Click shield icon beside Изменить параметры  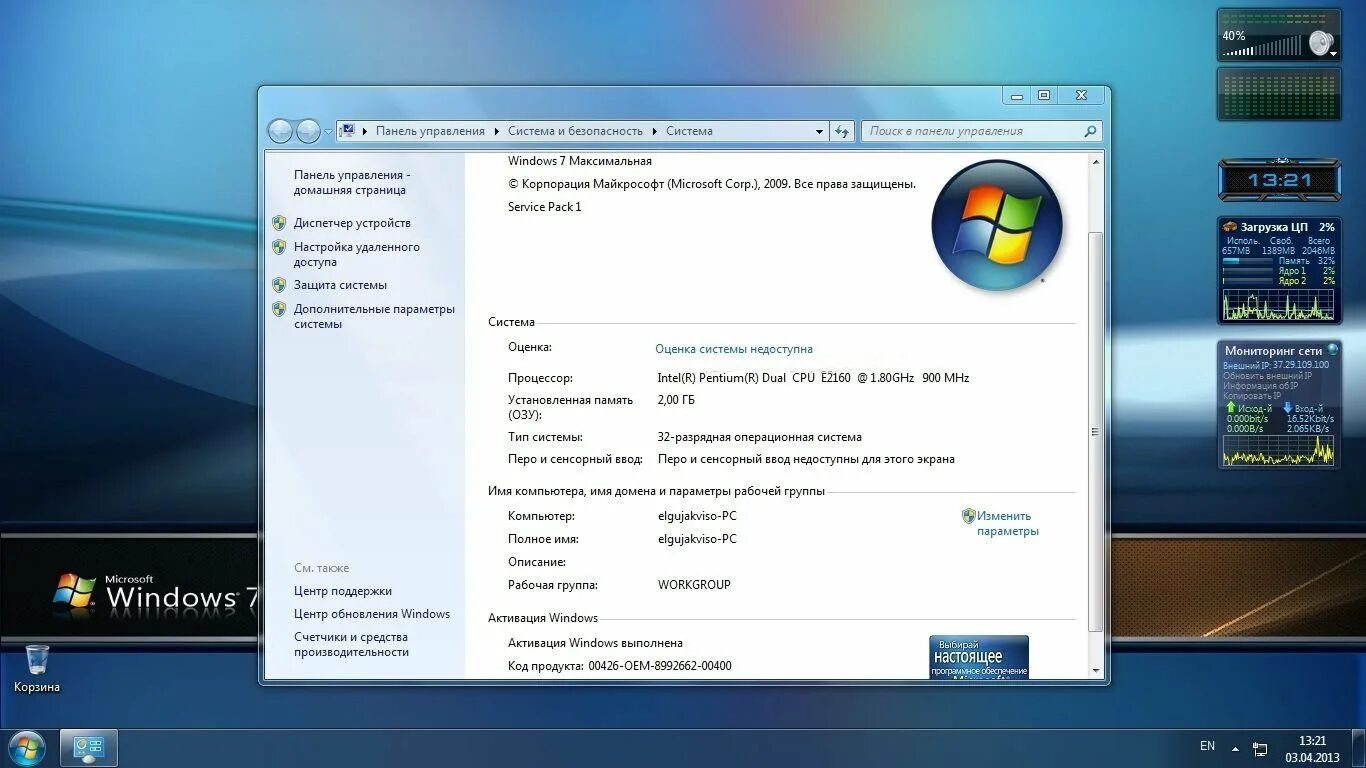point(968,516)
